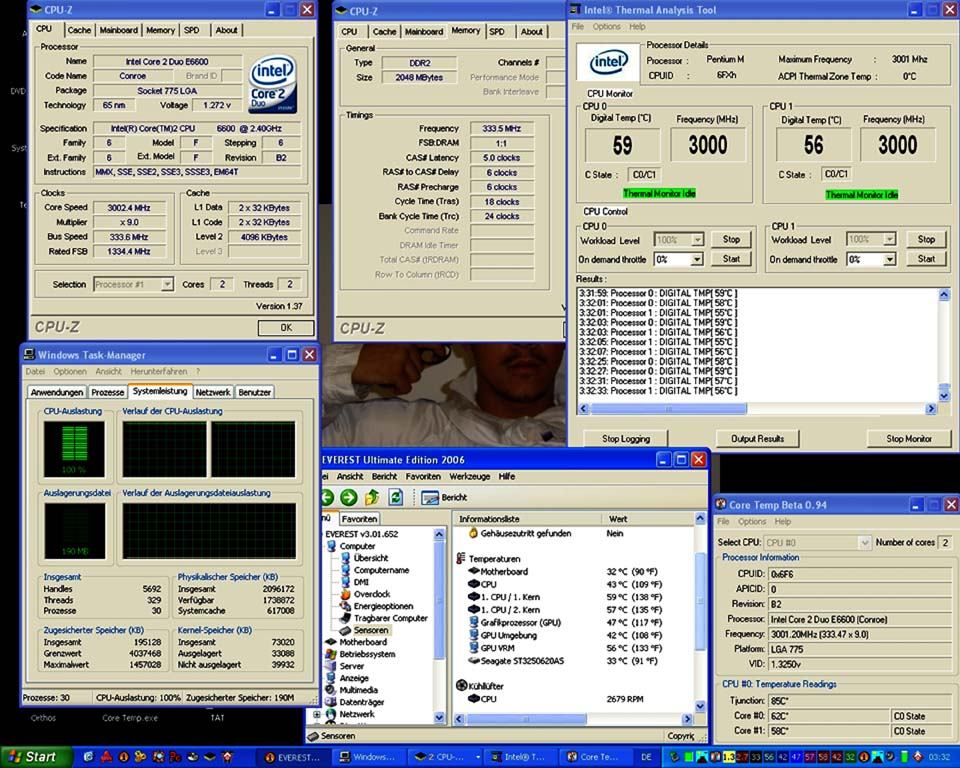Select Tragbarer Computer in EVEREST tree
Image resolution: width=960 pixels, height=768 pixels.
[391, 618]
